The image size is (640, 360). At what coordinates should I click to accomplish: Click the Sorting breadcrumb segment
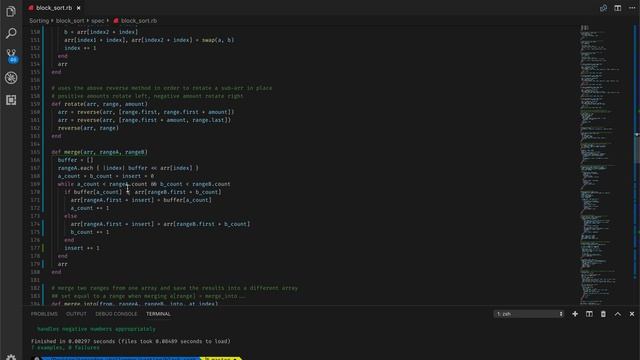click(x=39, y=20)
